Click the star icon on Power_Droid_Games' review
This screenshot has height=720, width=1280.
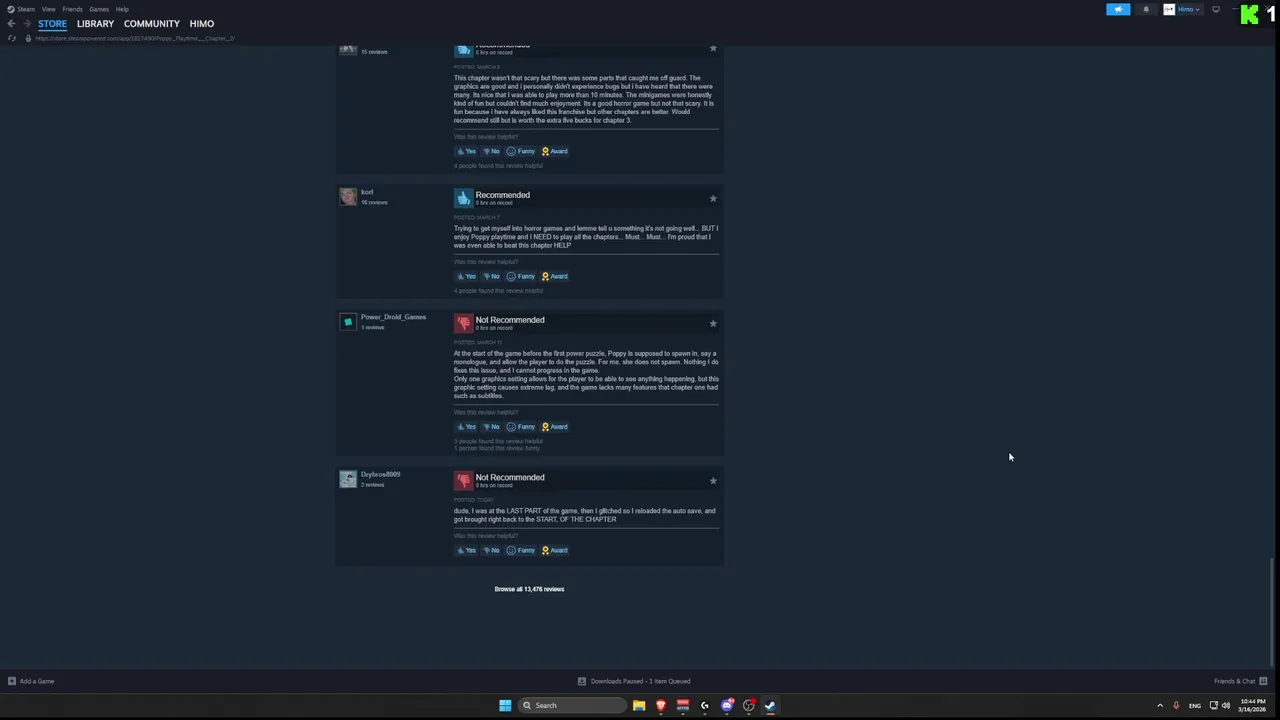tap(713, 323)
